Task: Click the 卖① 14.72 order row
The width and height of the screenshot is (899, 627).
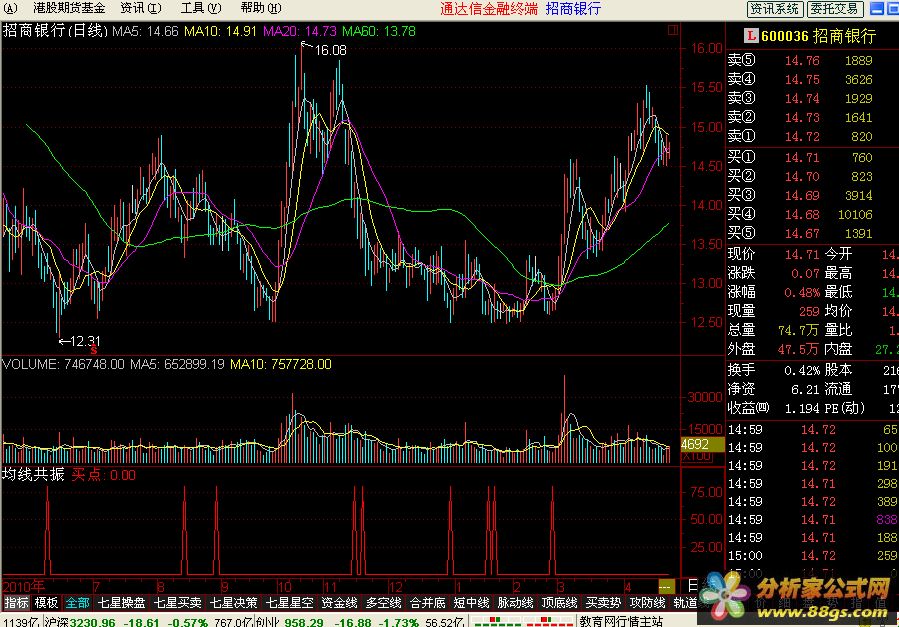Action: pyautogui.click(x=800, y=136)
